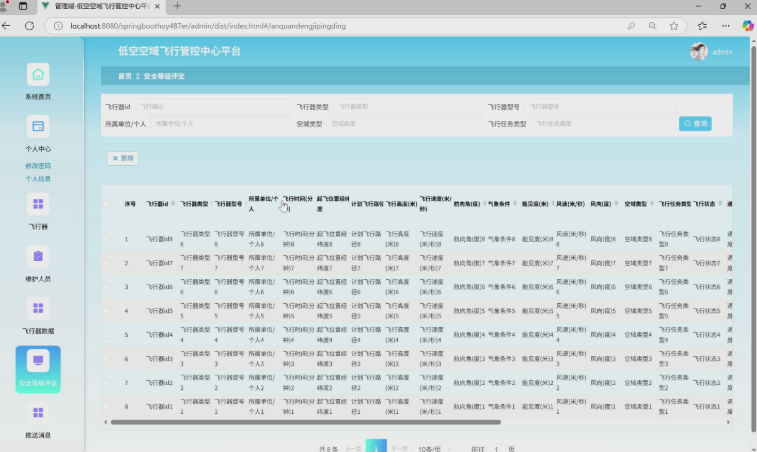Click the 删除 delete button
Viewport: 757px width, 452px height.
pos(123,158)
